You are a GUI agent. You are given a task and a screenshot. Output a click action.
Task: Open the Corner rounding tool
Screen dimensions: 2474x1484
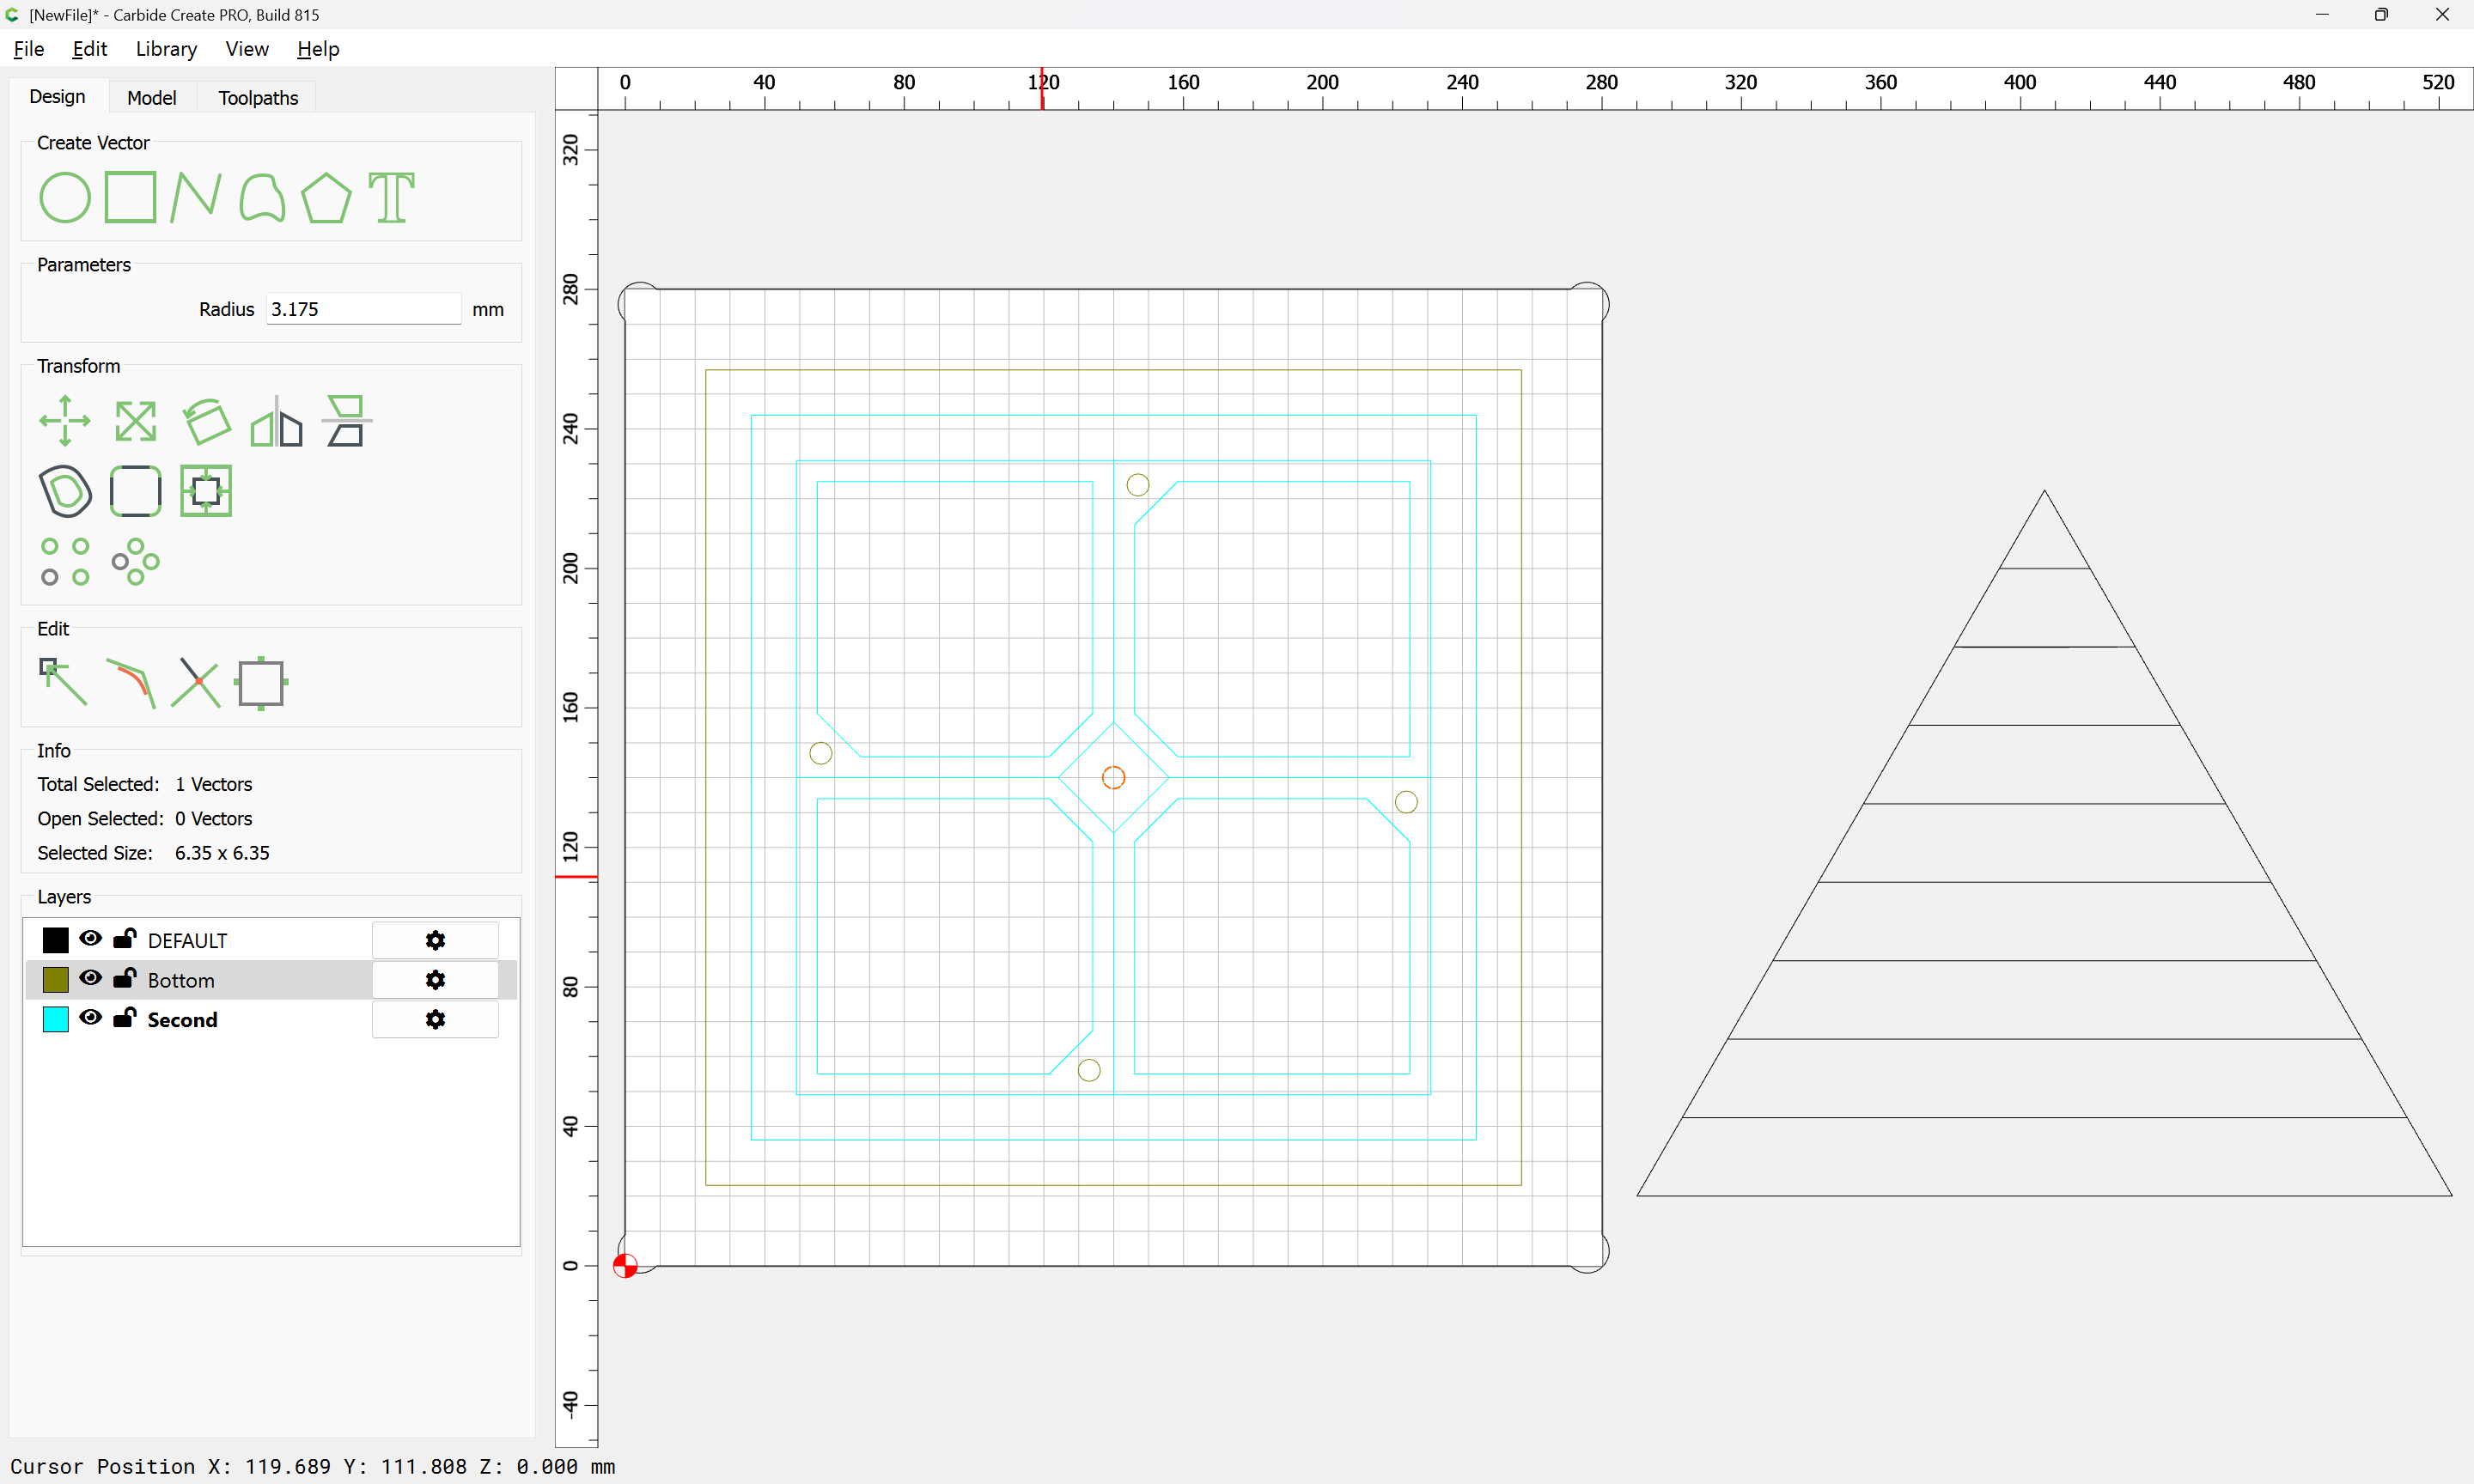point(135,491)
